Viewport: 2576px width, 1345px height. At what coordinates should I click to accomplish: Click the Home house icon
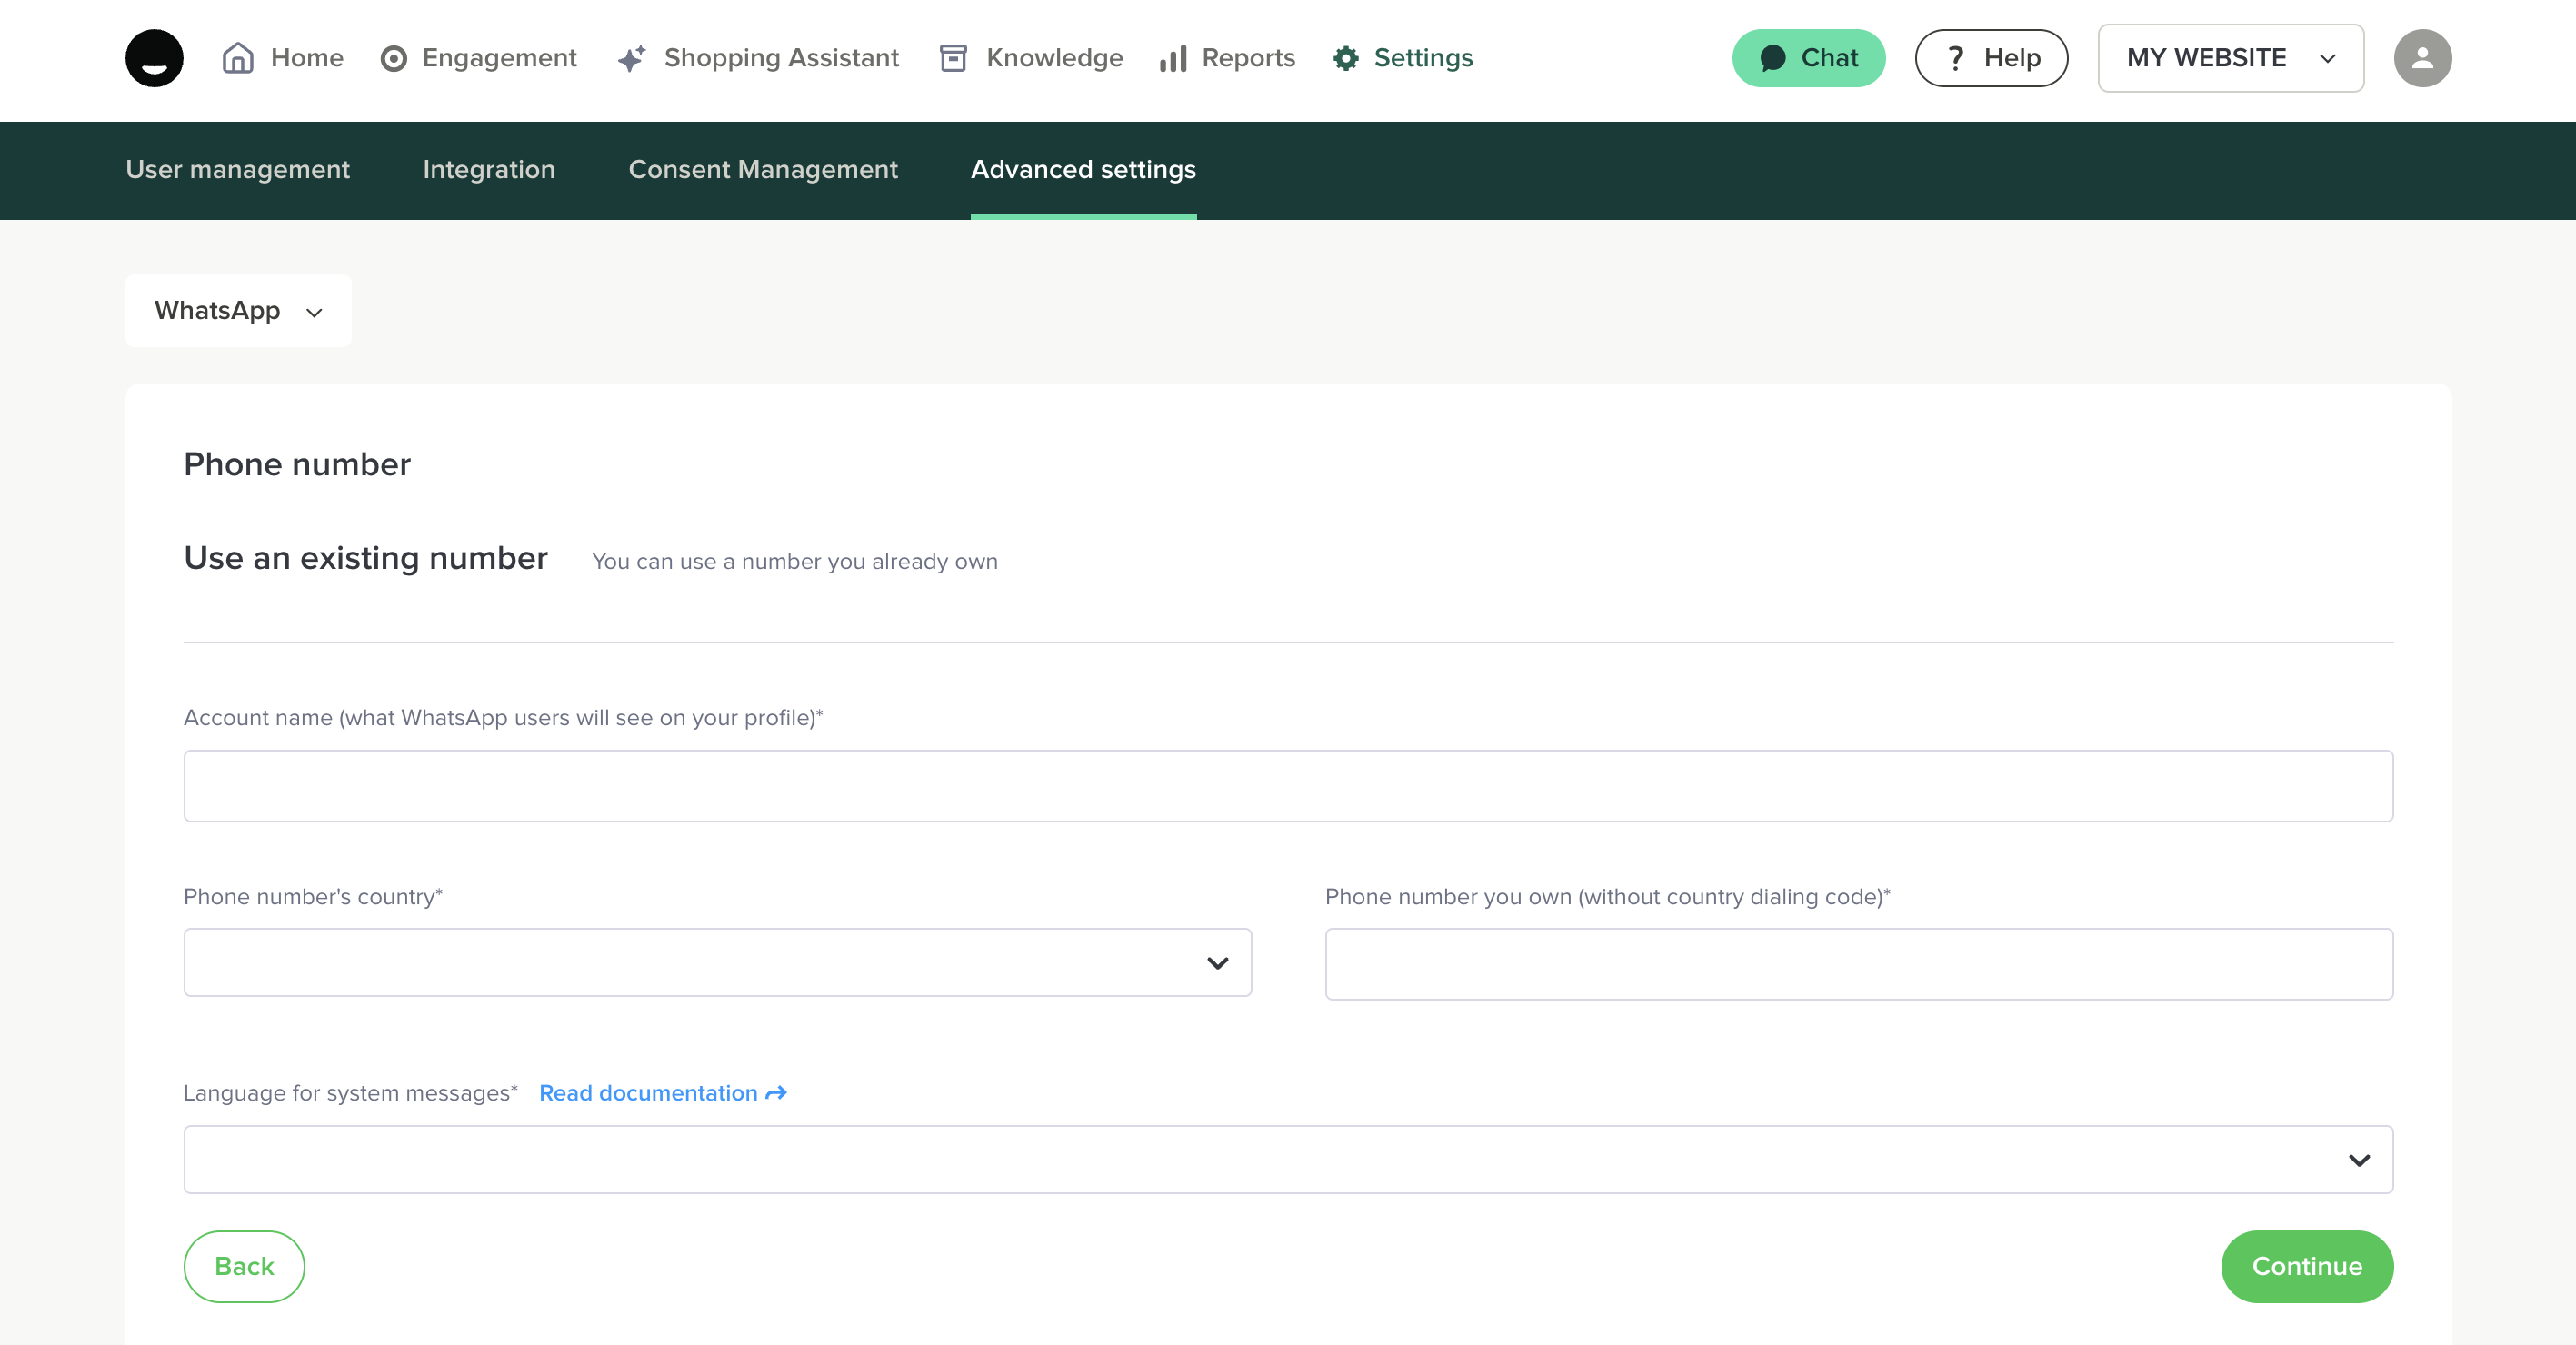pyautogui.click(x=237, y=58)
